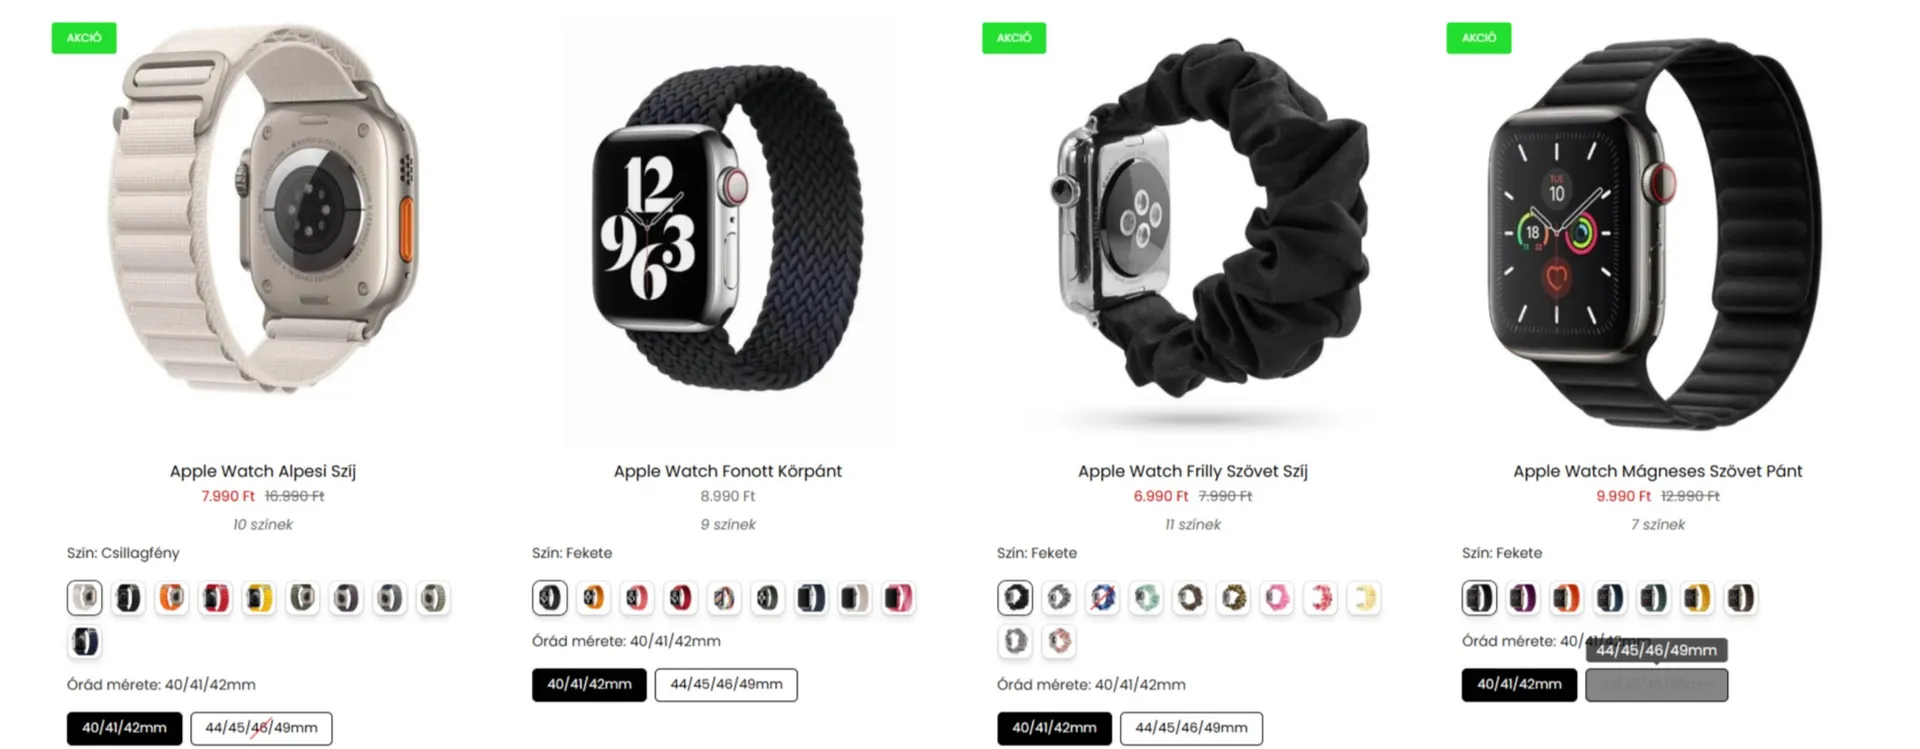
Task: Select leopard print swatch for Frilly Szövet Szíj
Action: [1233, 598]
